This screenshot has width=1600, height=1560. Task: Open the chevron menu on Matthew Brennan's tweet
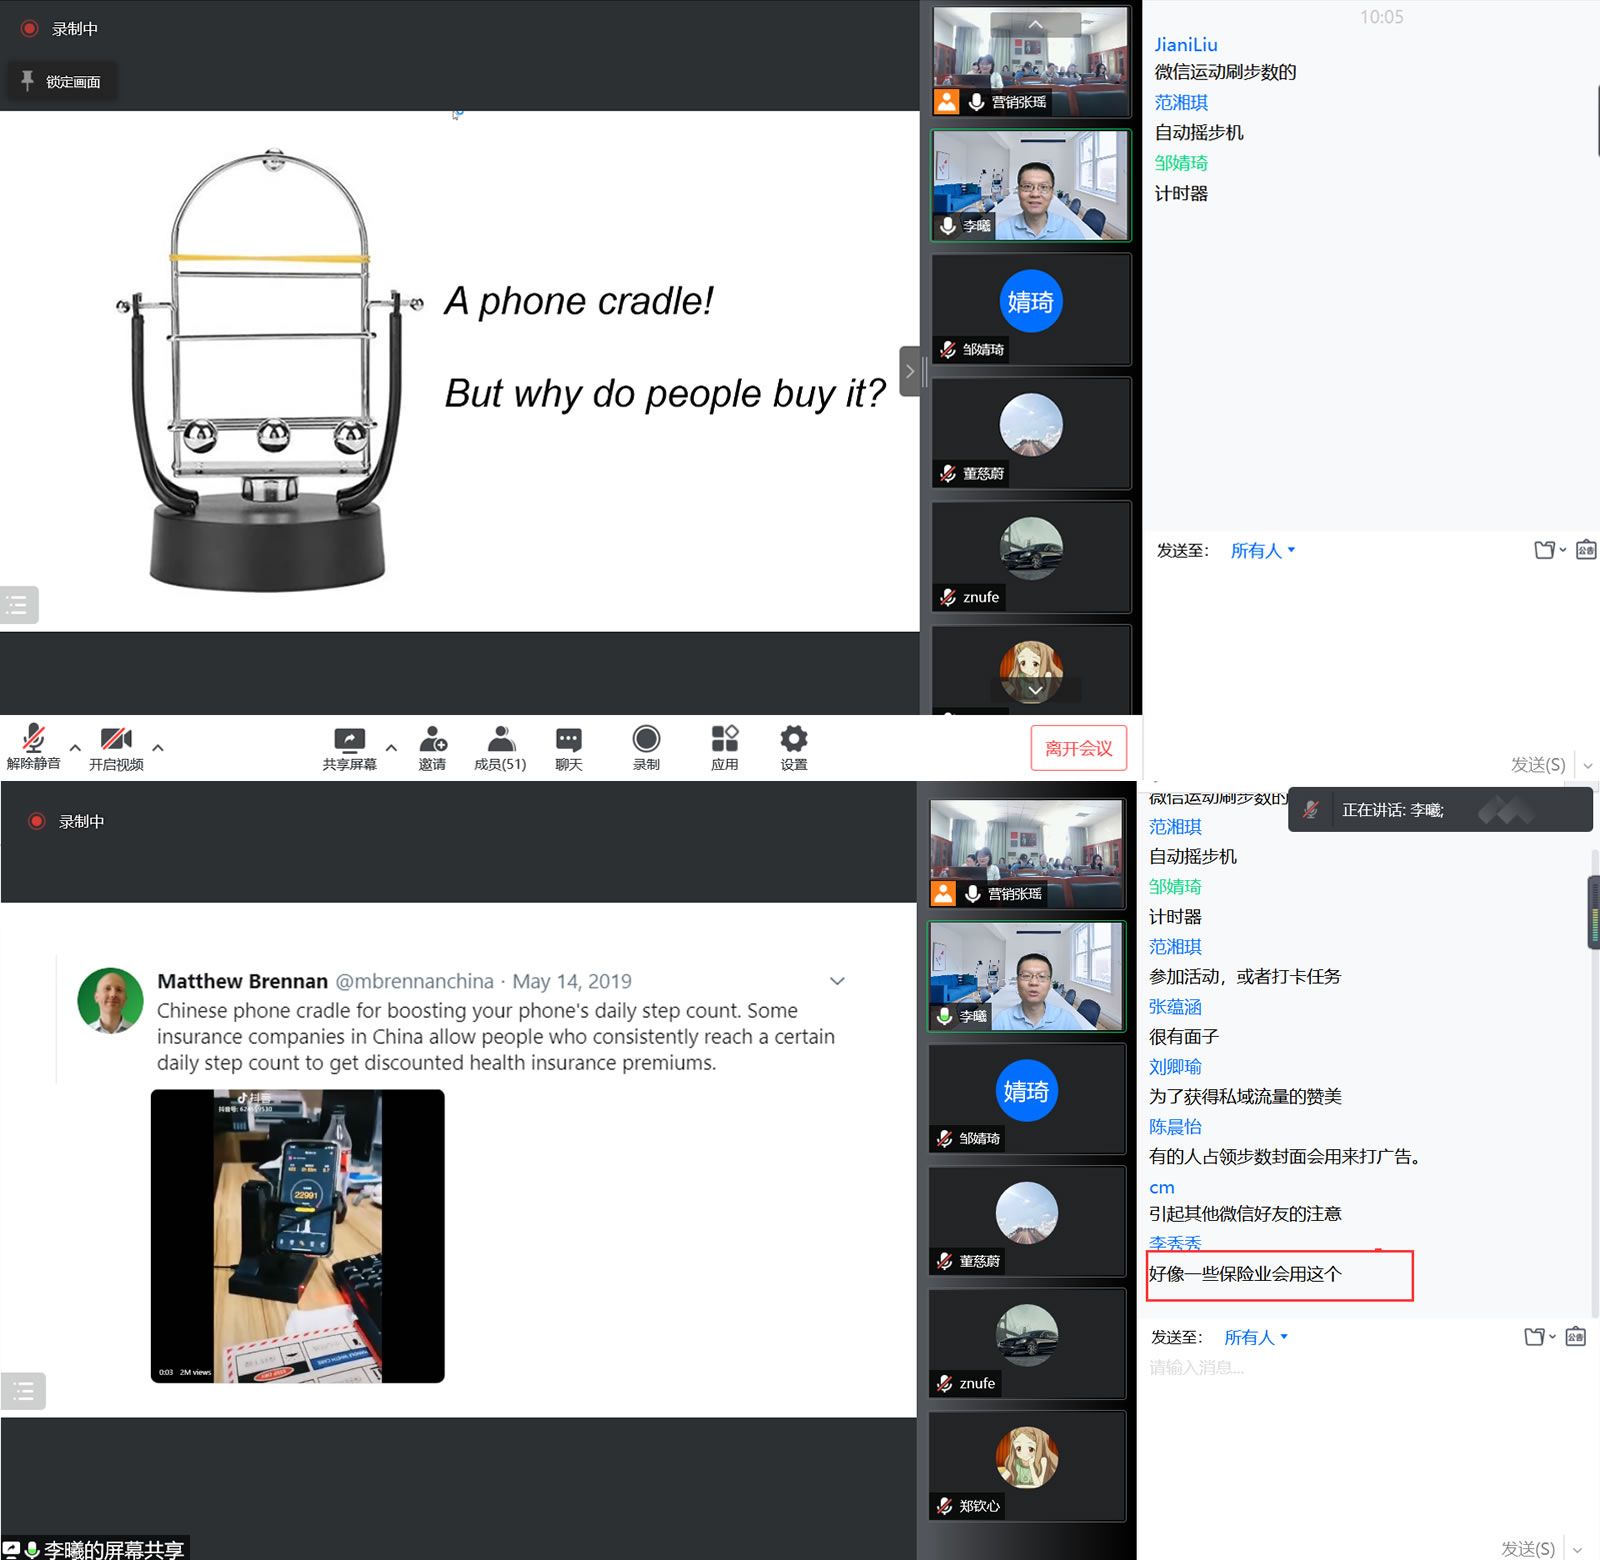pyautogui.click(x=837, y=981)
